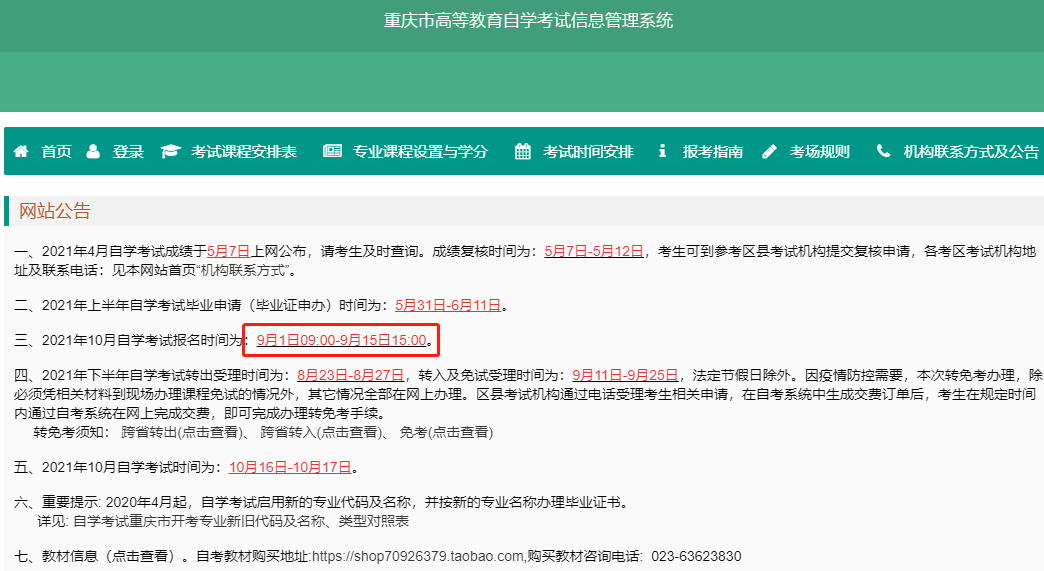Screen dimensions: 1044x571
Task: Open the 考试课程安排表 menu item
Action: (x=244, y=152)
